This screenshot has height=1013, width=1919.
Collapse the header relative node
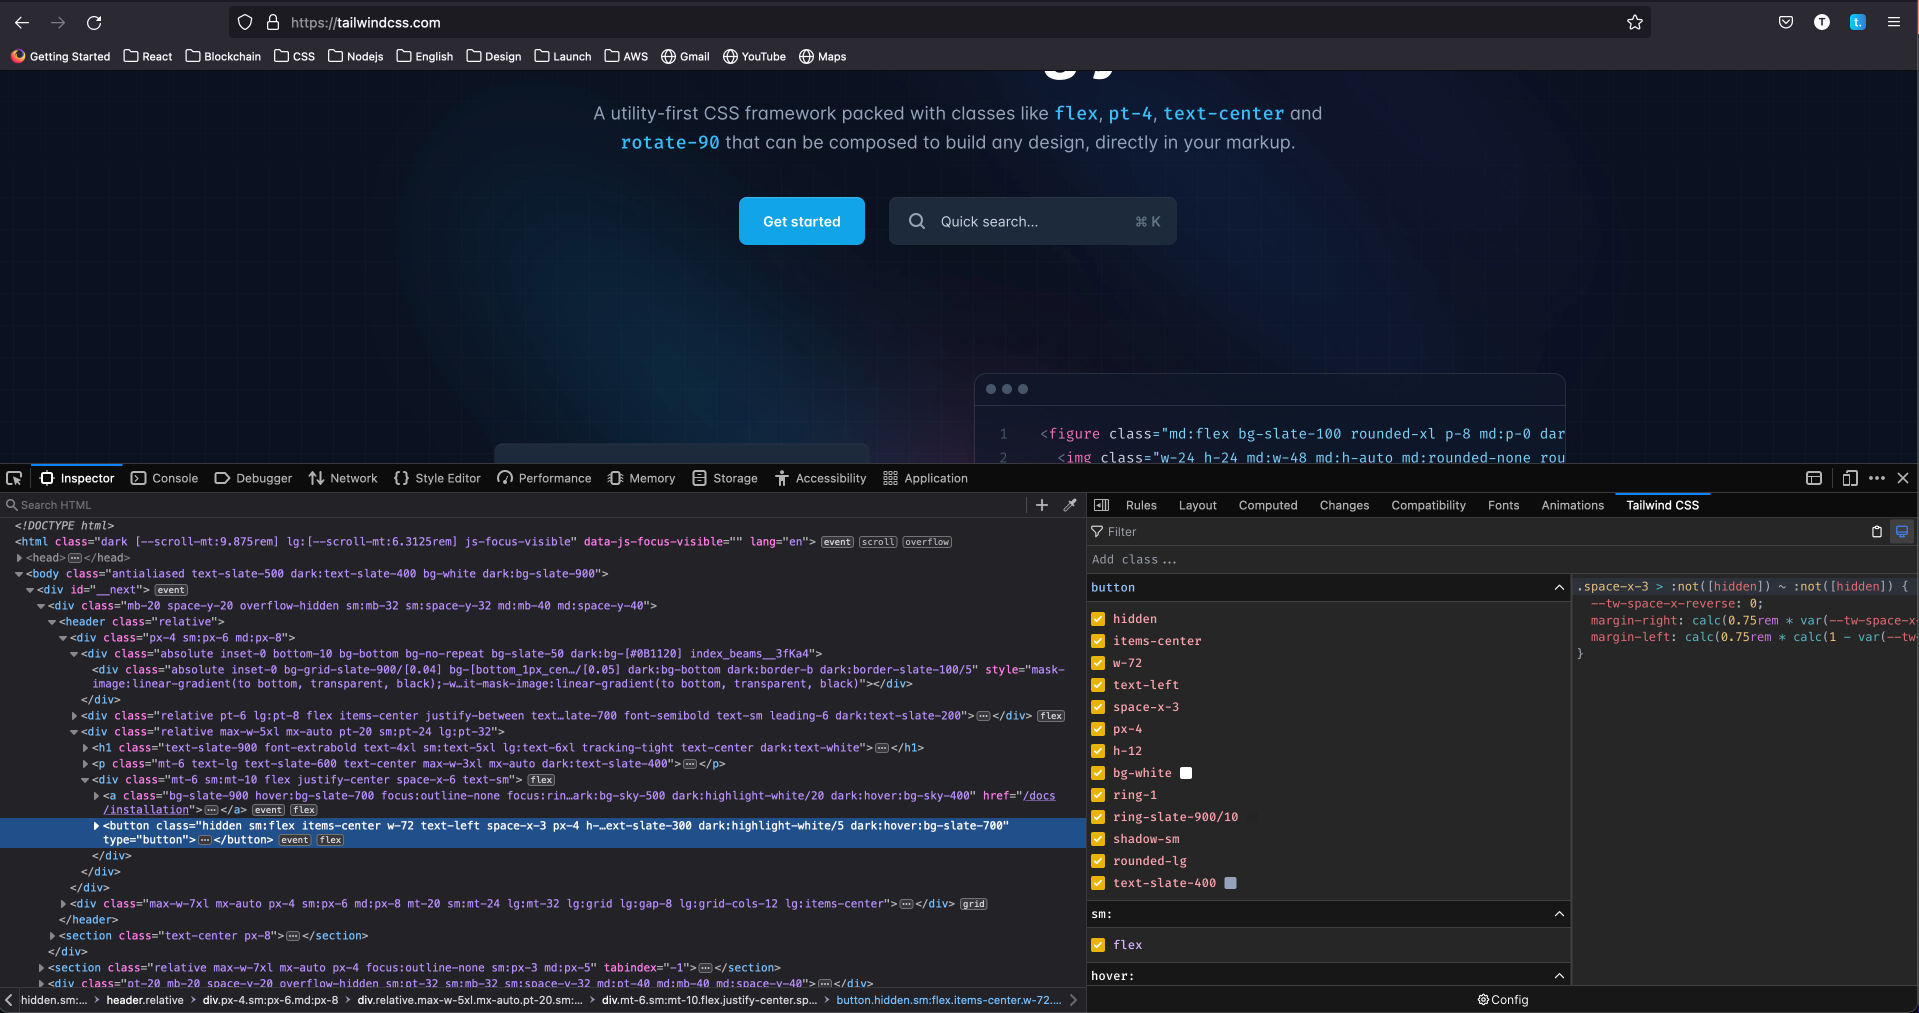pos(52,622)
